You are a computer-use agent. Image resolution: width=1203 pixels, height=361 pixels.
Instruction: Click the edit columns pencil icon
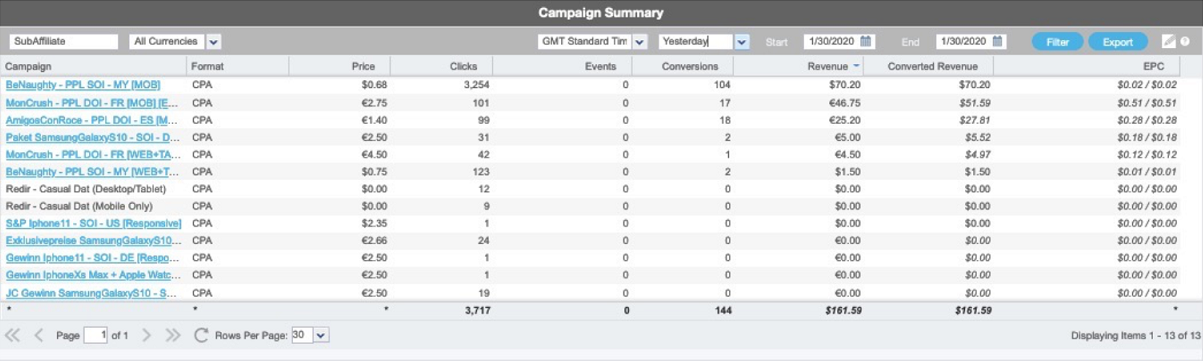click(x=1168, y=42)
